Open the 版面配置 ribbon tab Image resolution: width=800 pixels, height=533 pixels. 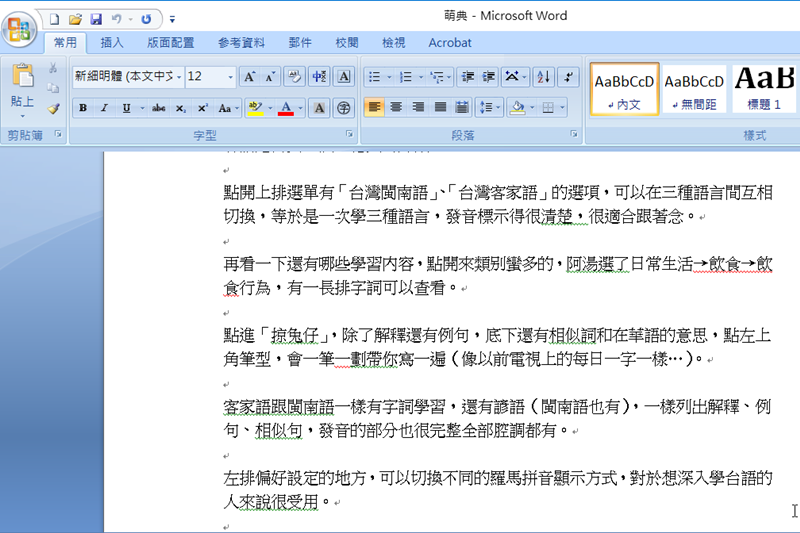coord(171,43)
